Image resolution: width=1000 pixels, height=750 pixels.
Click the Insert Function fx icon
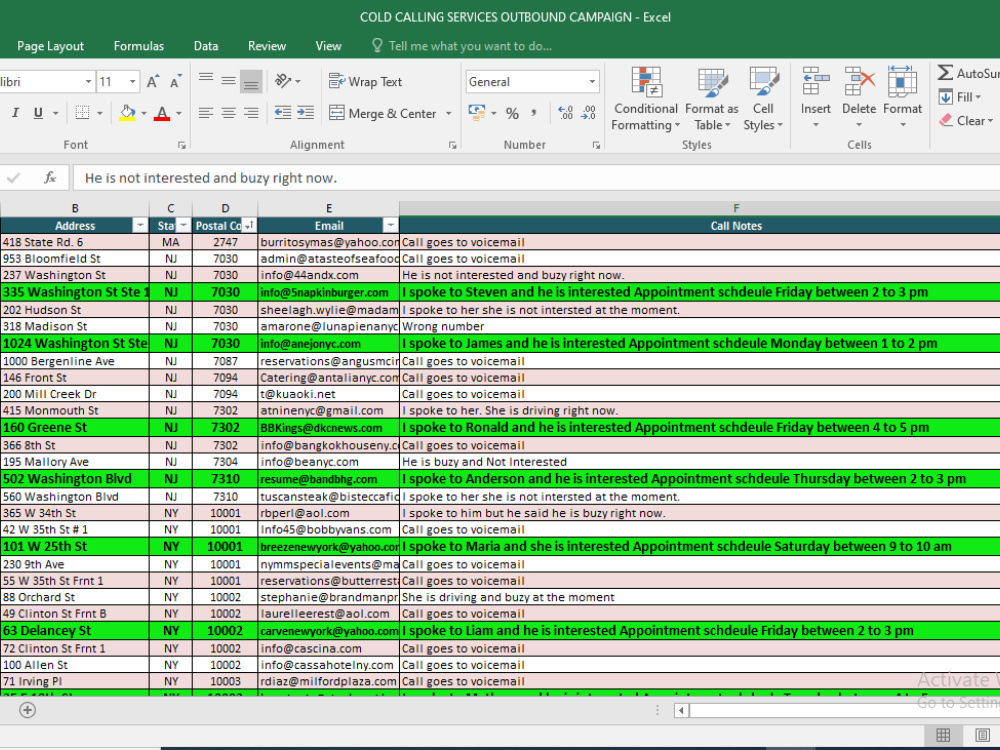coord(50,178)
